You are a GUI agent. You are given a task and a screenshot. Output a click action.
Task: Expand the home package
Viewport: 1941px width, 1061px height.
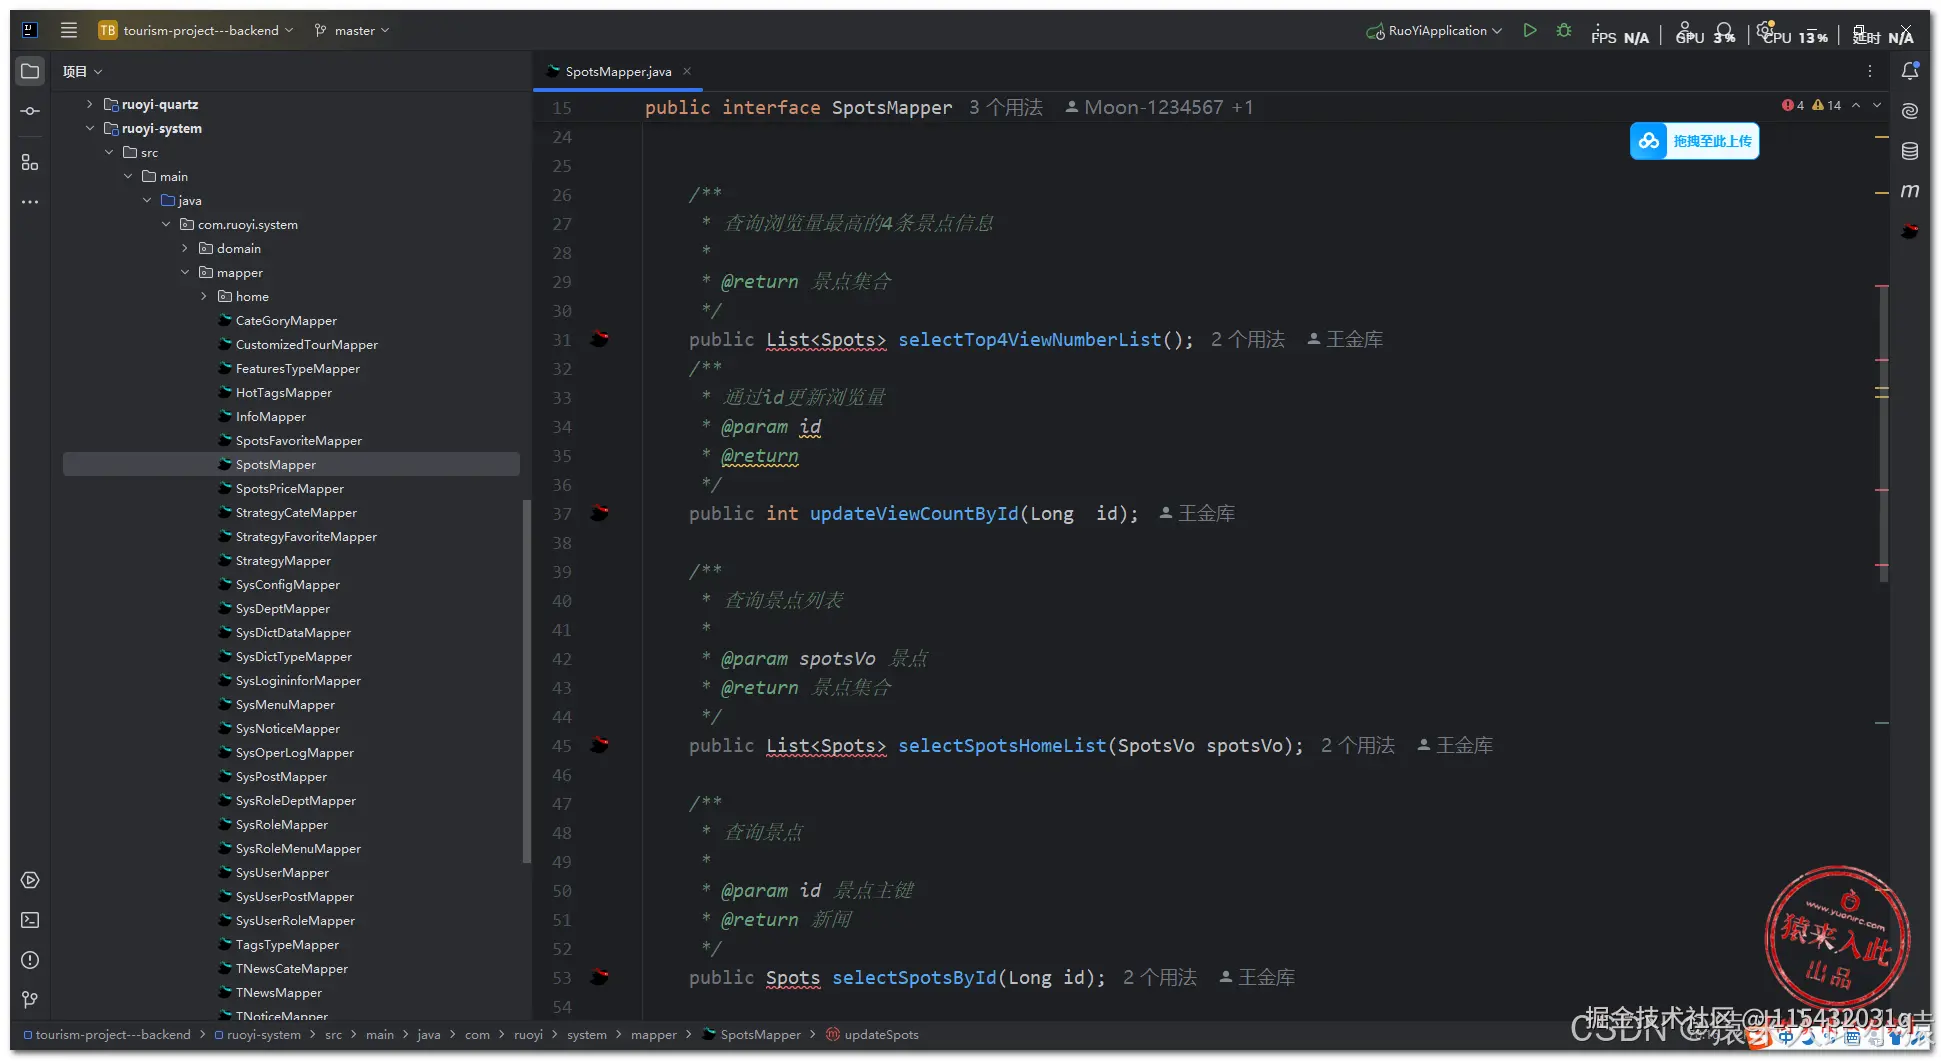tap(204, 296)
